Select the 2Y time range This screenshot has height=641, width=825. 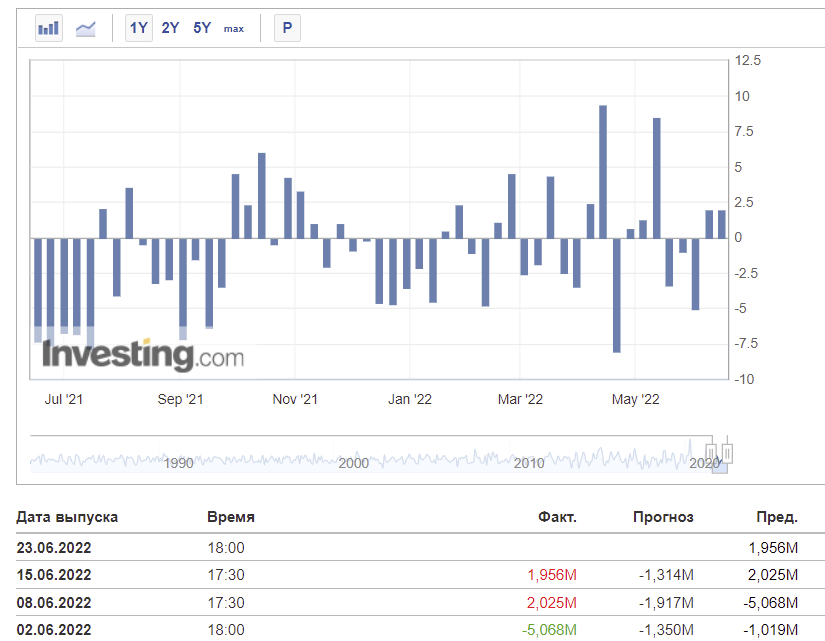tap(170, 28)
